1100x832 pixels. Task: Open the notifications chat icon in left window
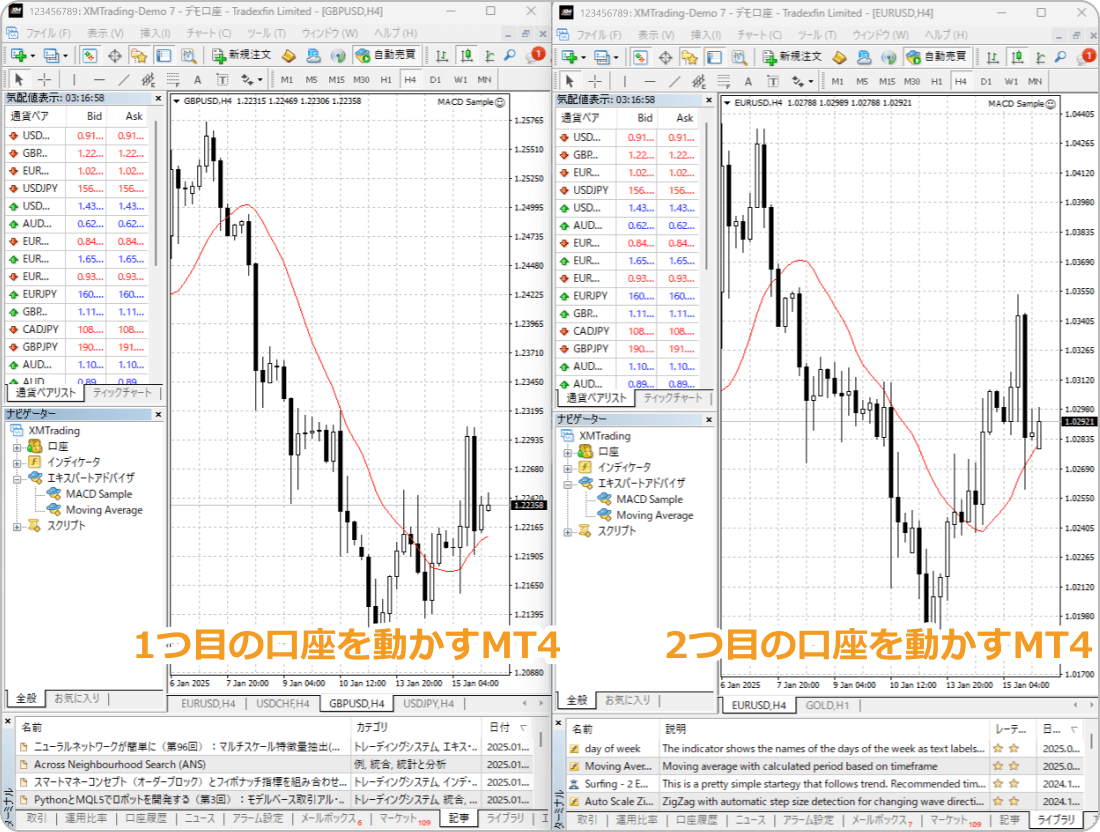535,55
